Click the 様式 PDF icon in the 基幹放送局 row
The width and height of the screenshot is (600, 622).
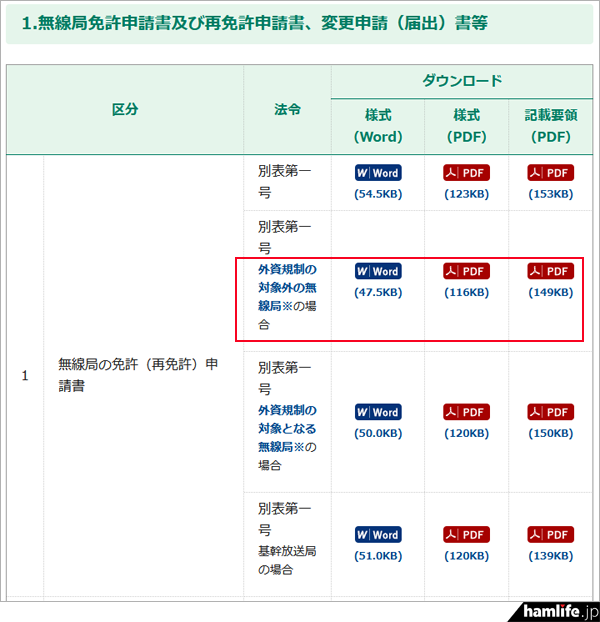(466, 534)
